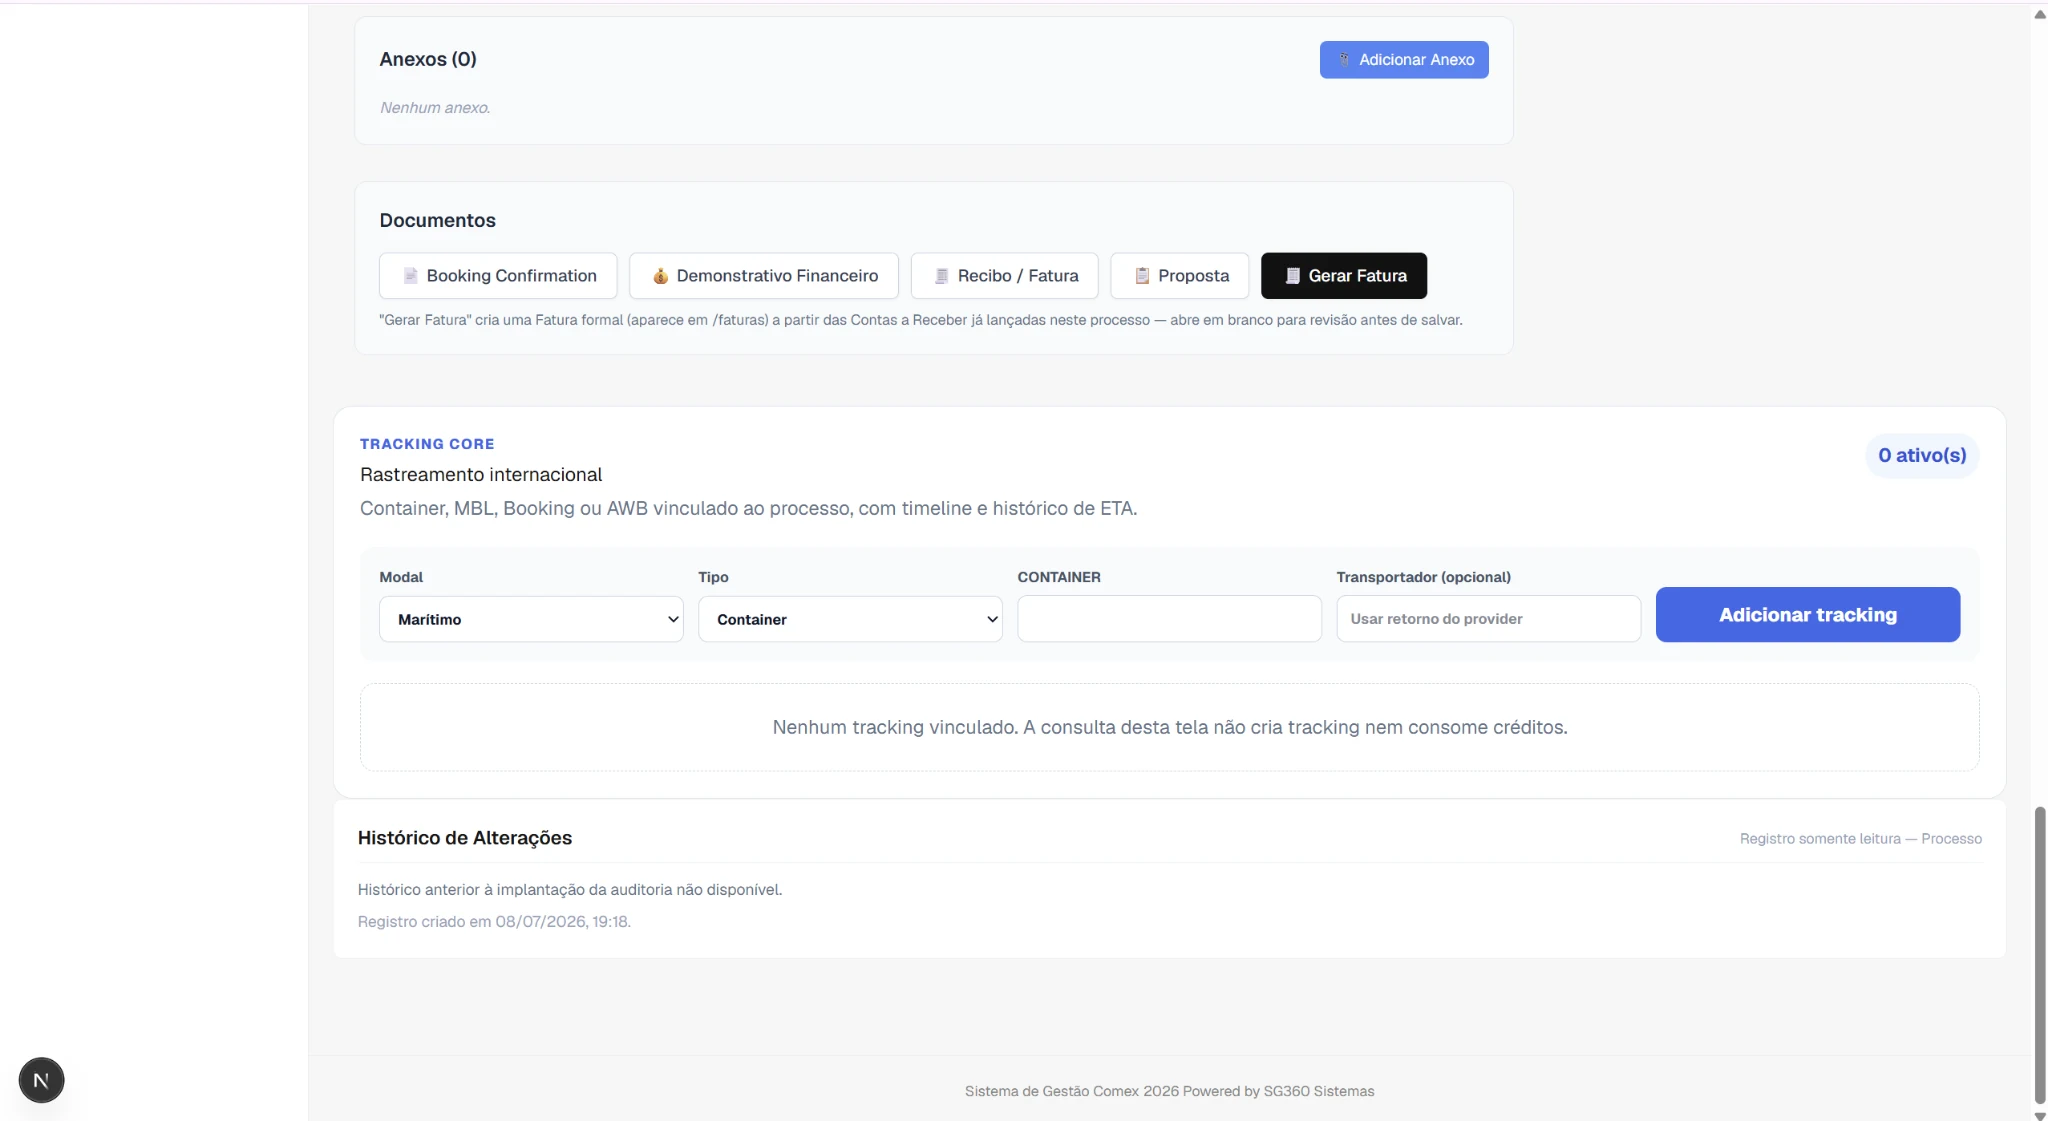Click the scrollbar up arrow
This screenshot has width=2048, height=1121.
(x=2039, y=15)
